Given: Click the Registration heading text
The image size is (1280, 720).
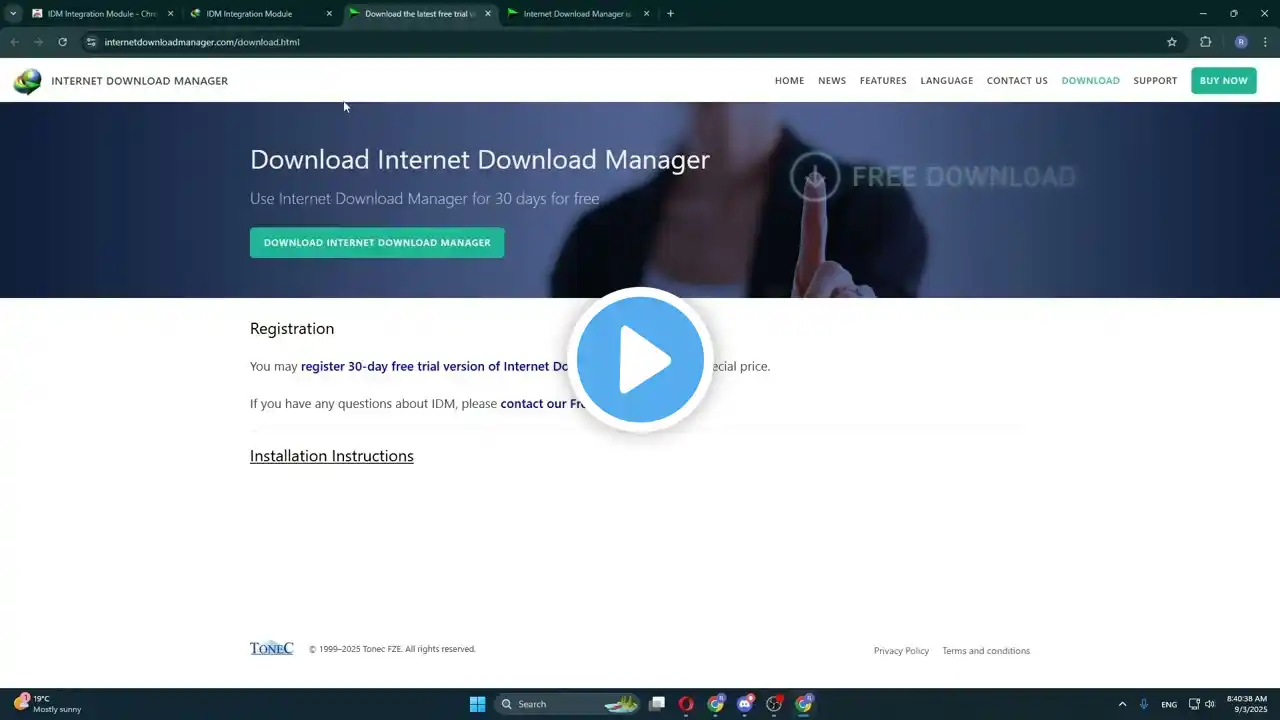Looking at the screenshot, I should tap(292, 329).
